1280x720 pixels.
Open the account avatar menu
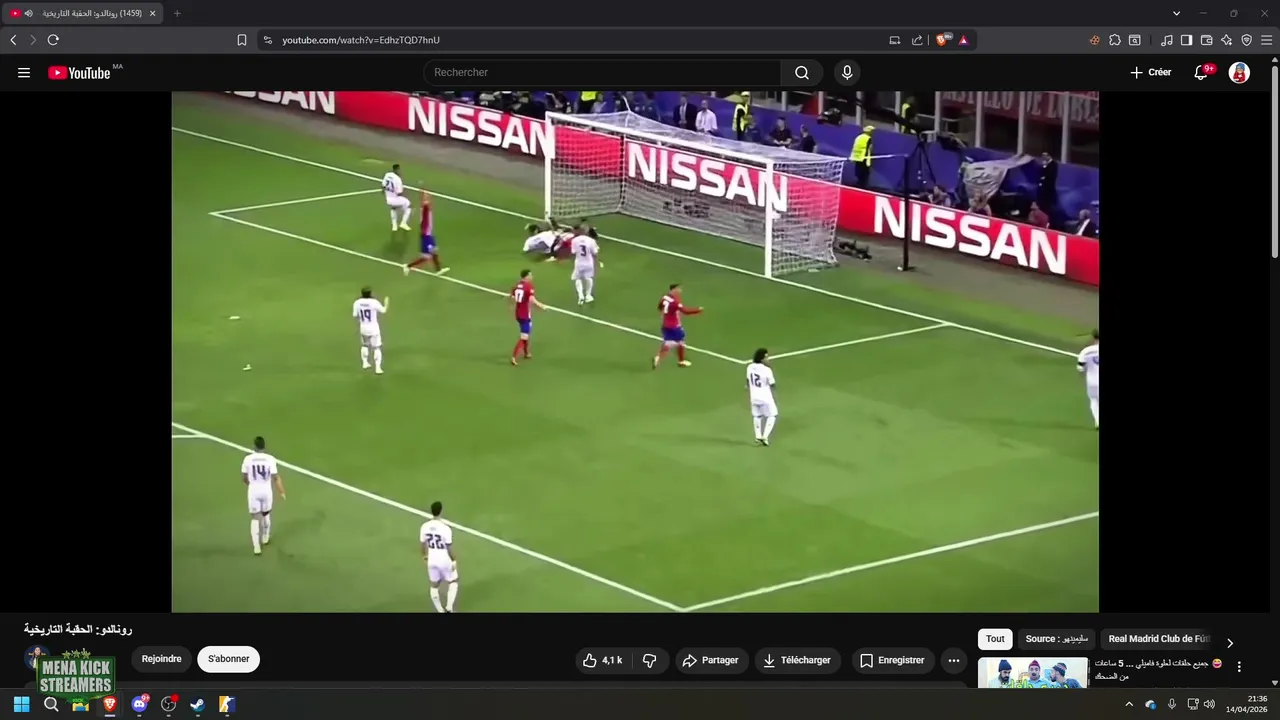point(1239,73)
